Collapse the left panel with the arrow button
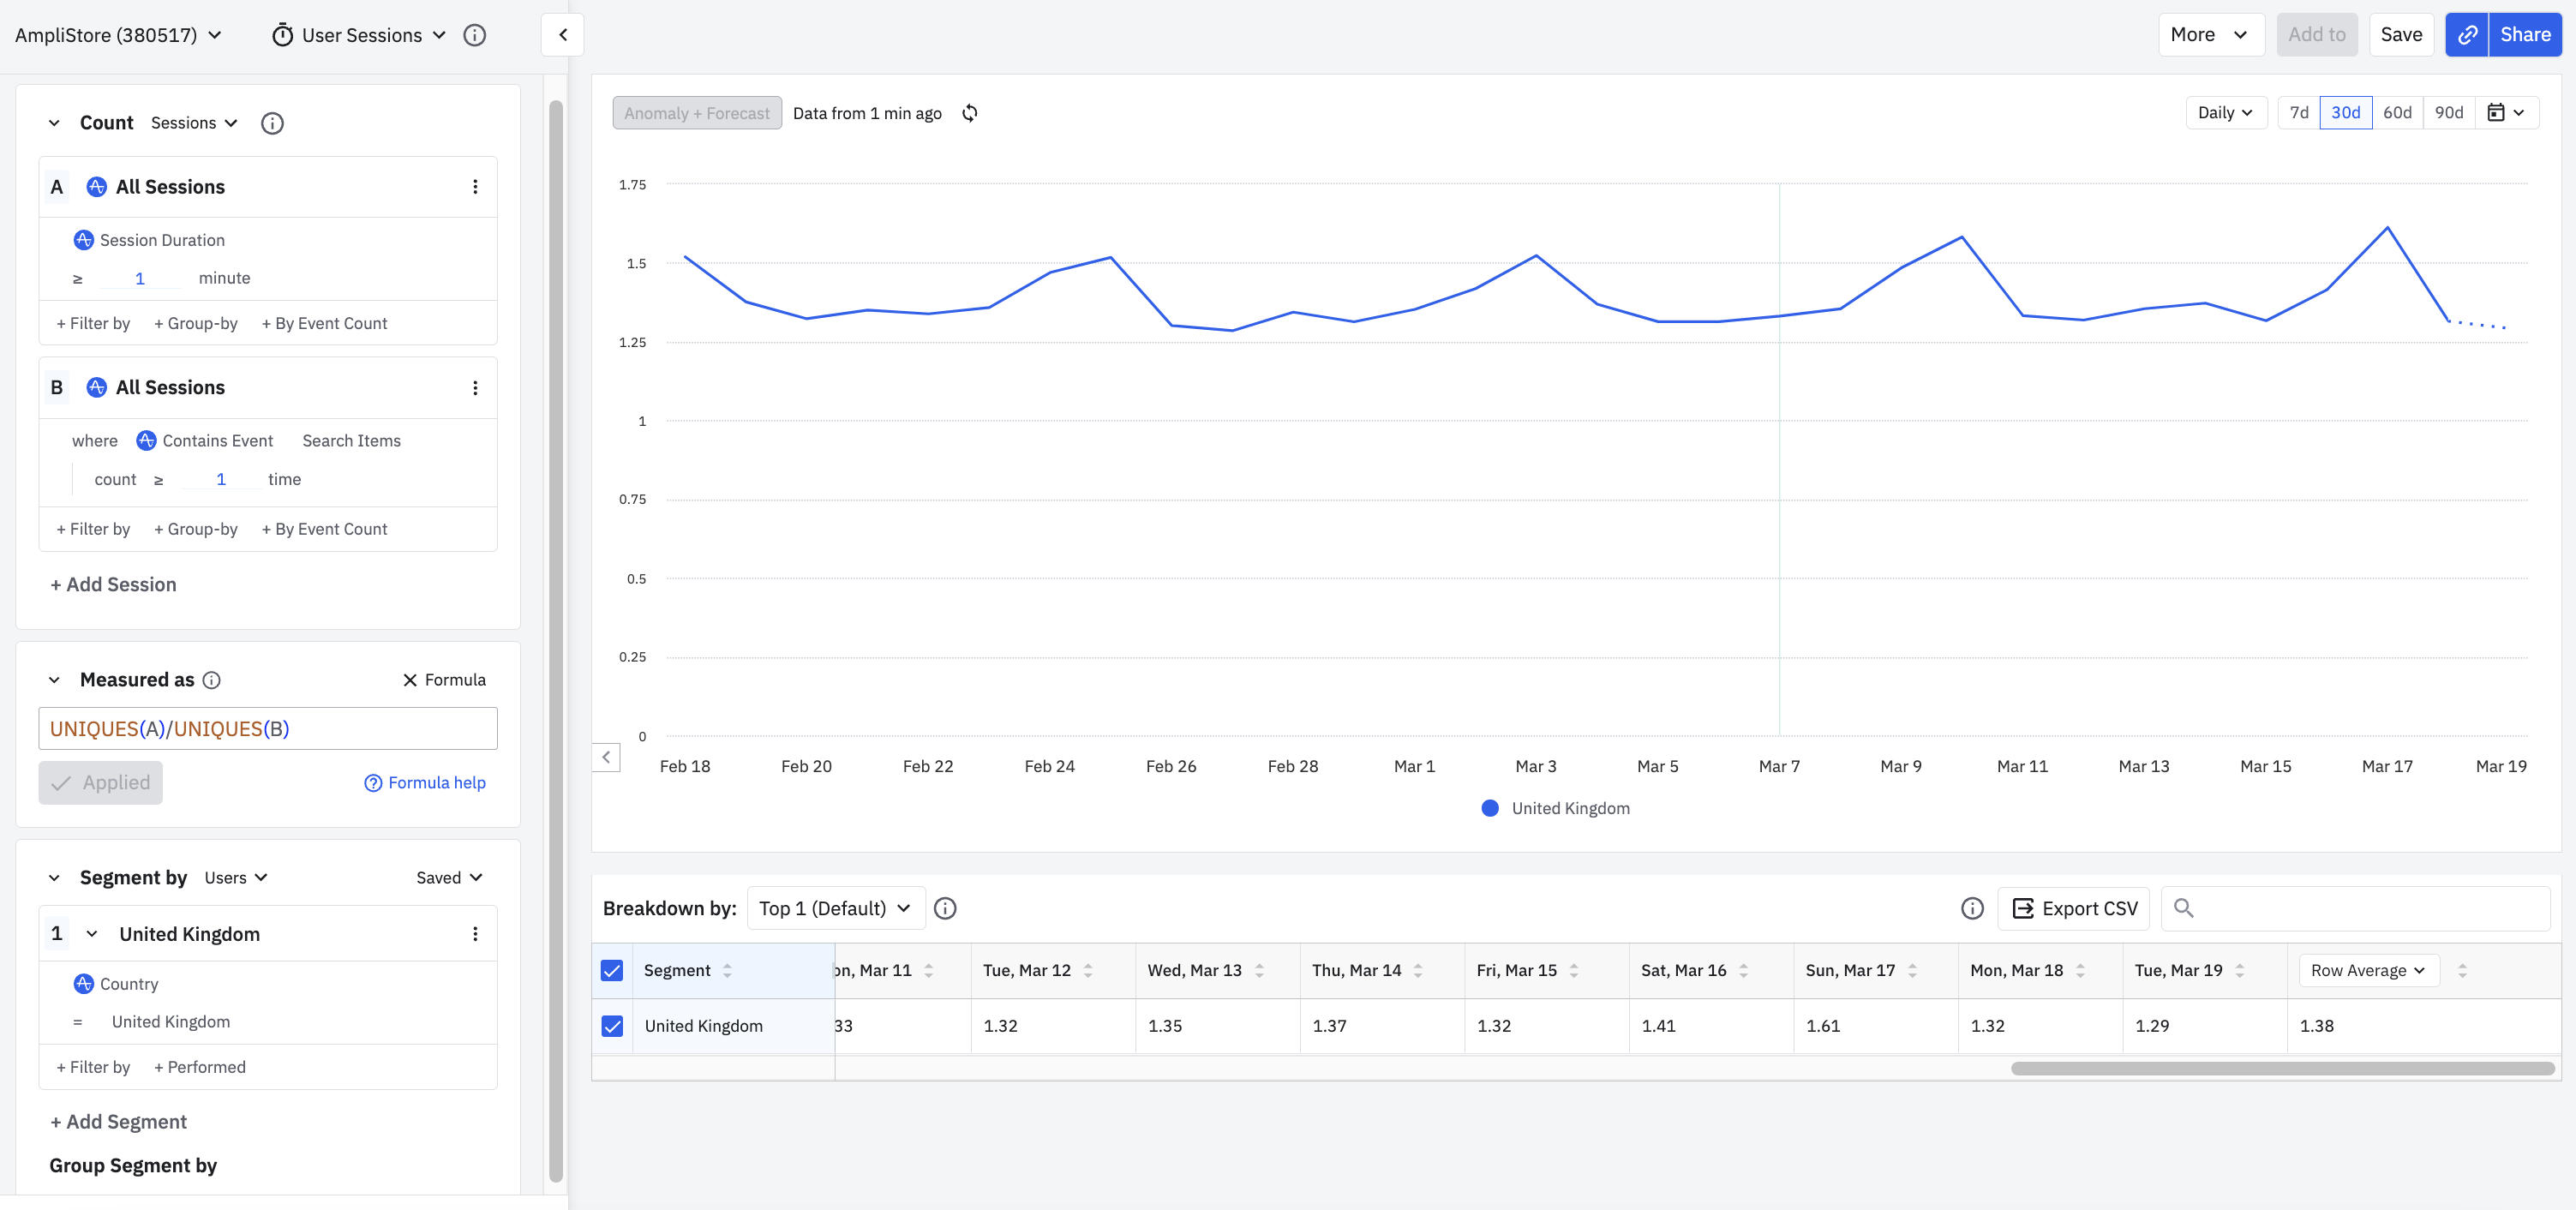Screen dimensions: 2576x1210 coord(563,35)
